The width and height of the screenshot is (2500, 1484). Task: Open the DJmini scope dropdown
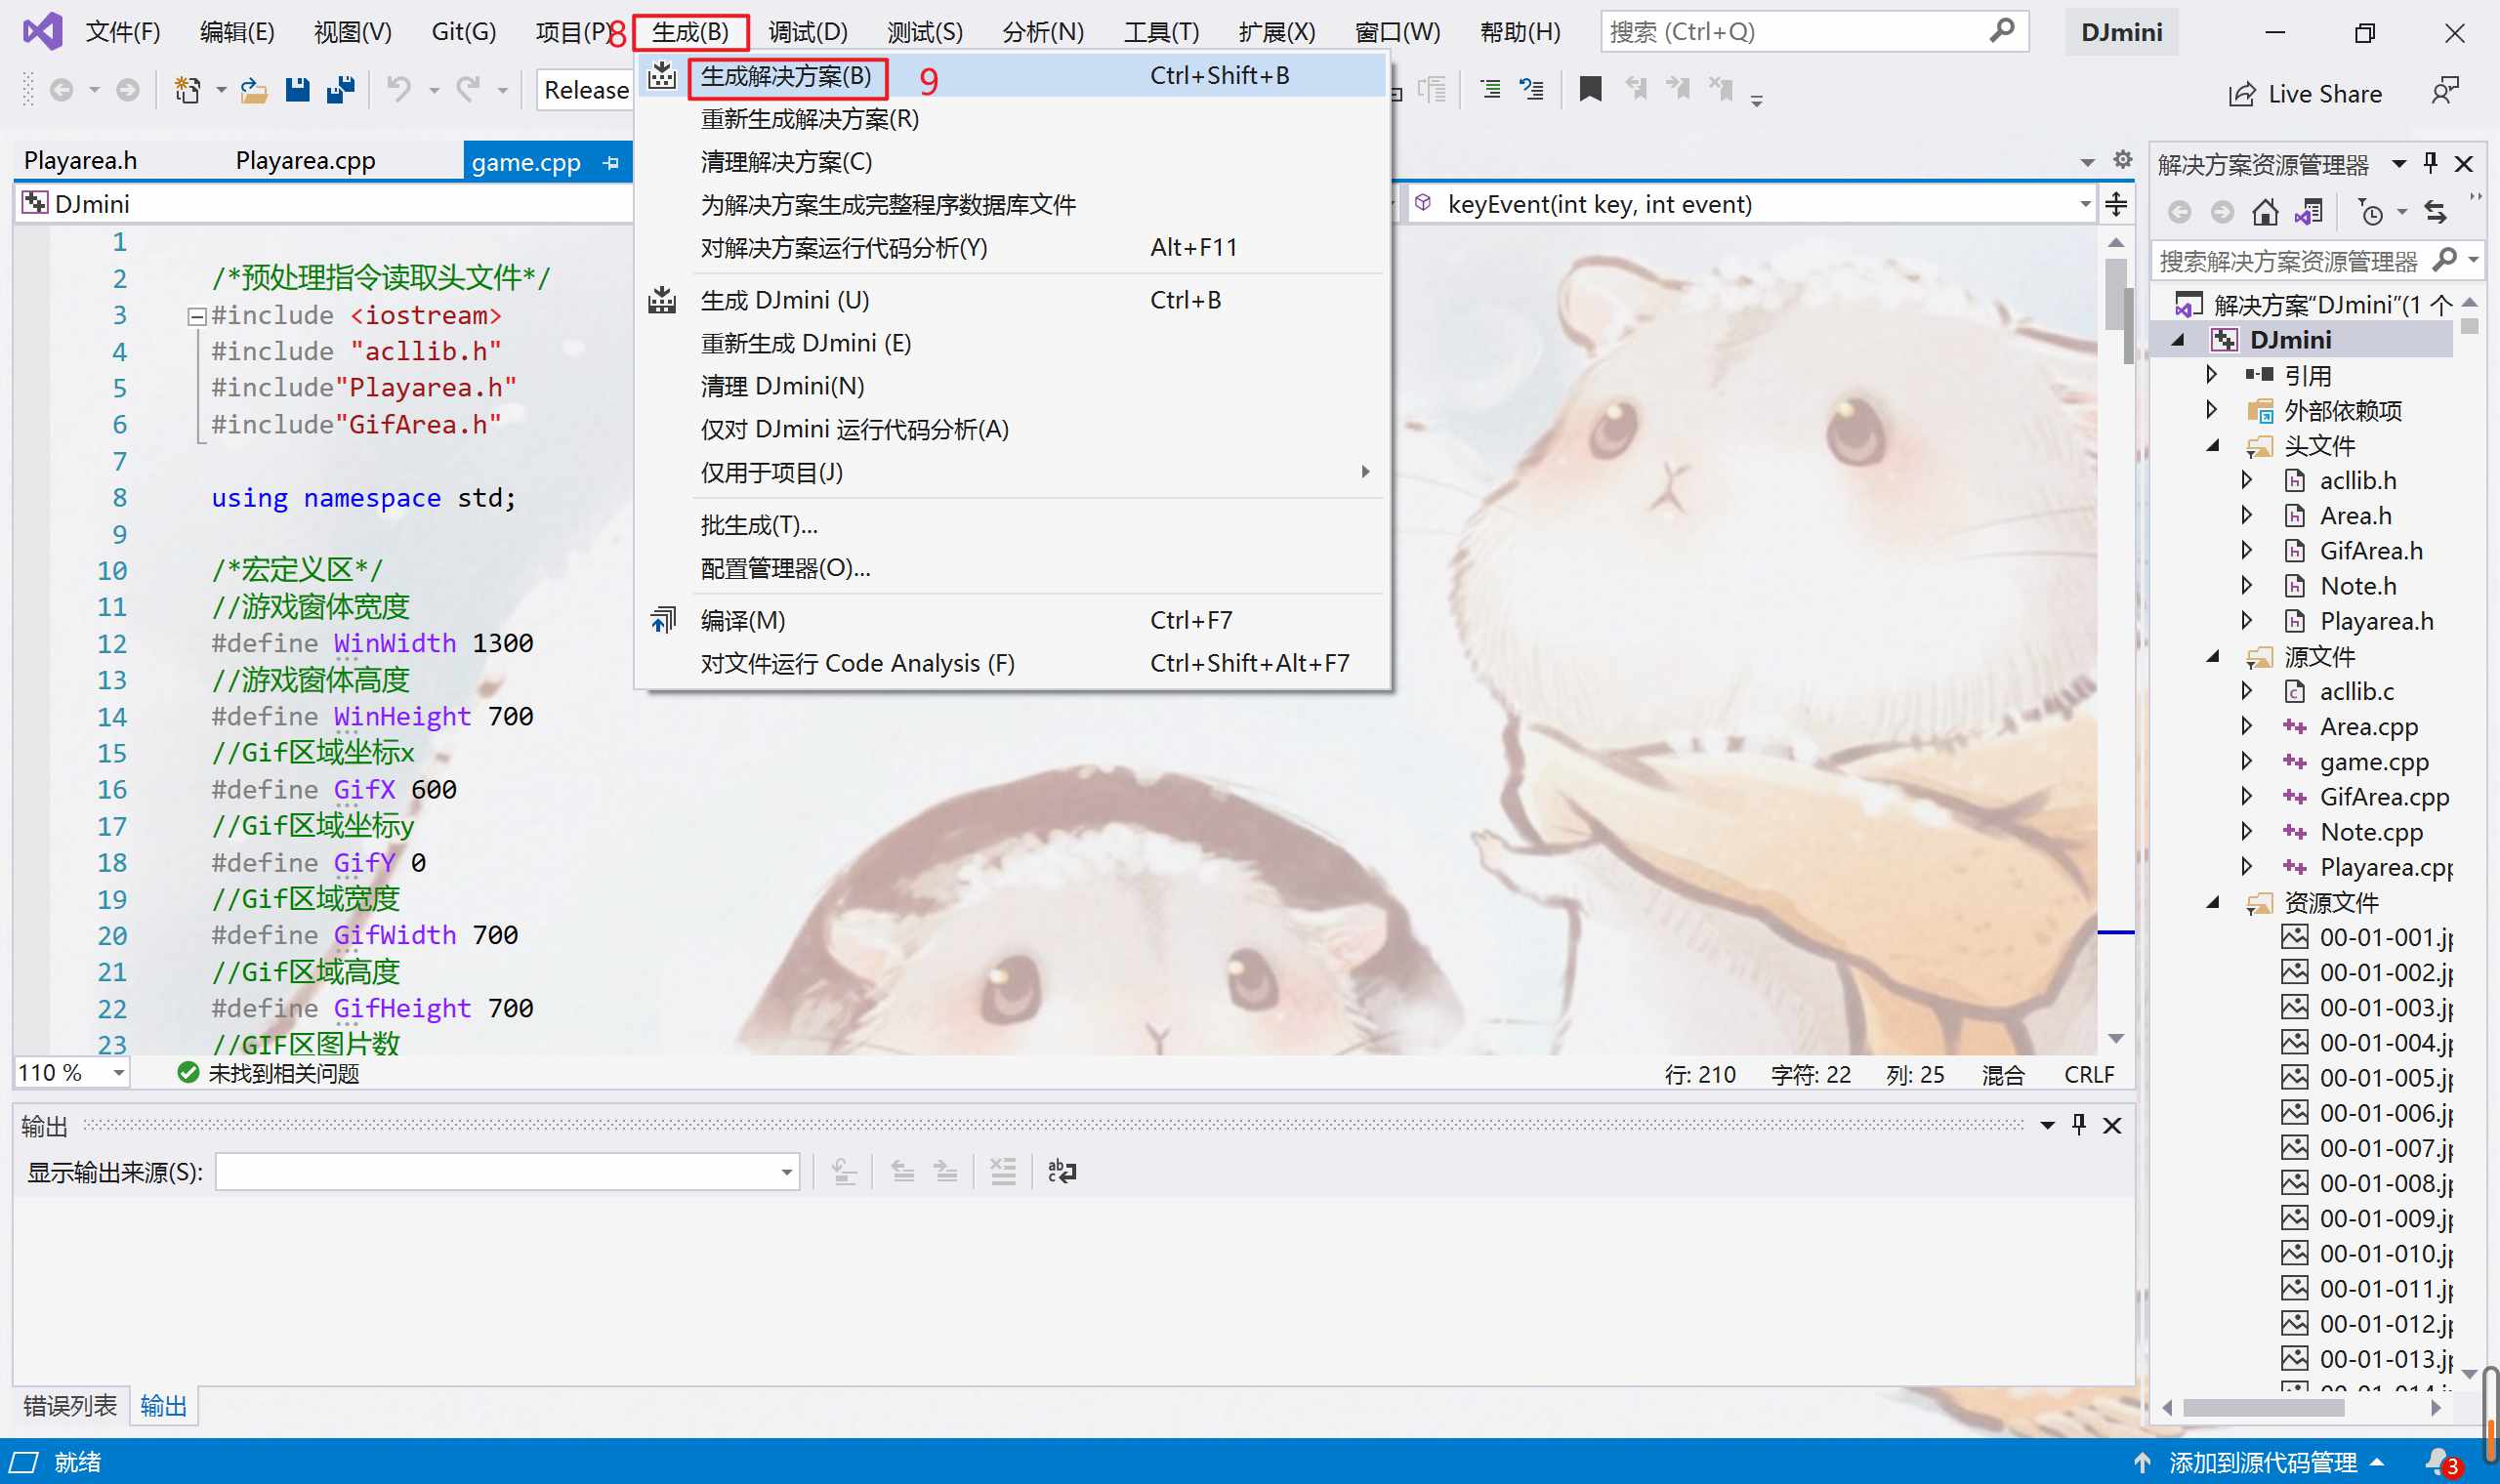(x=325, y=204)
